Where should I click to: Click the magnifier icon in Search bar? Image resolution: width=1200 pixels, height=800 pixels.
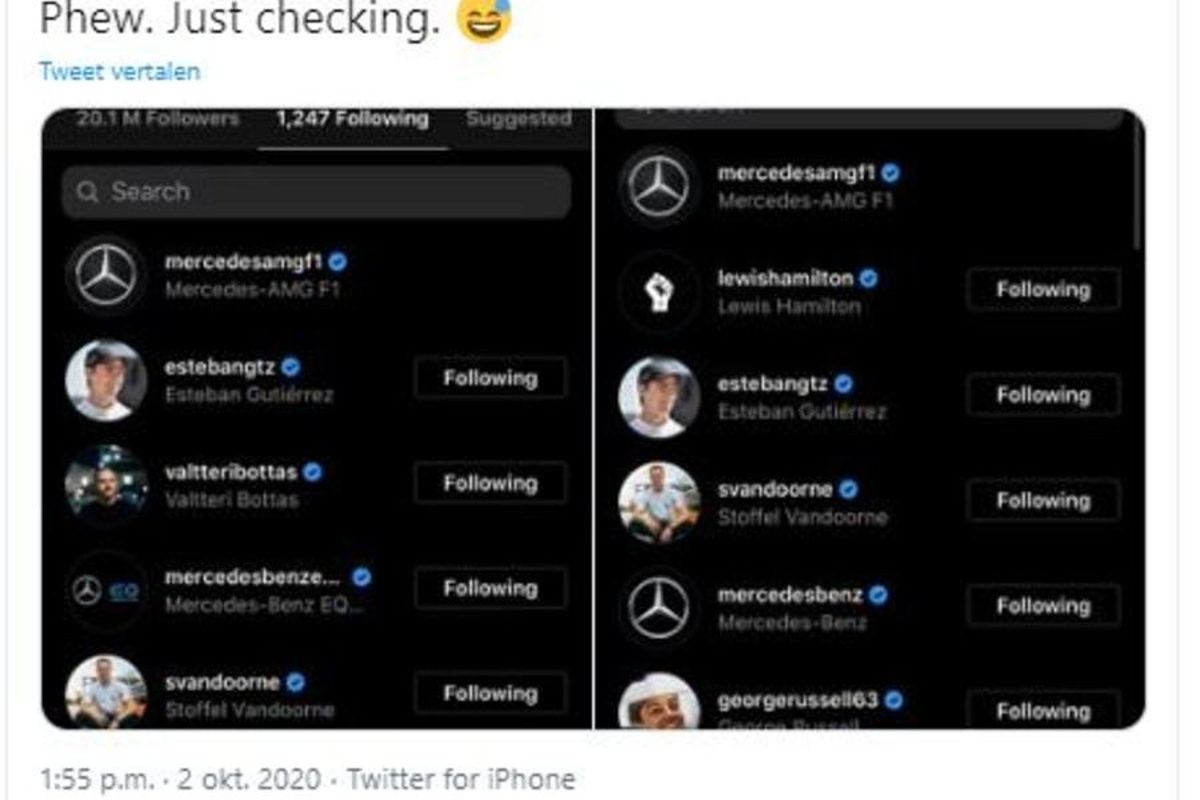coord(87,192)
